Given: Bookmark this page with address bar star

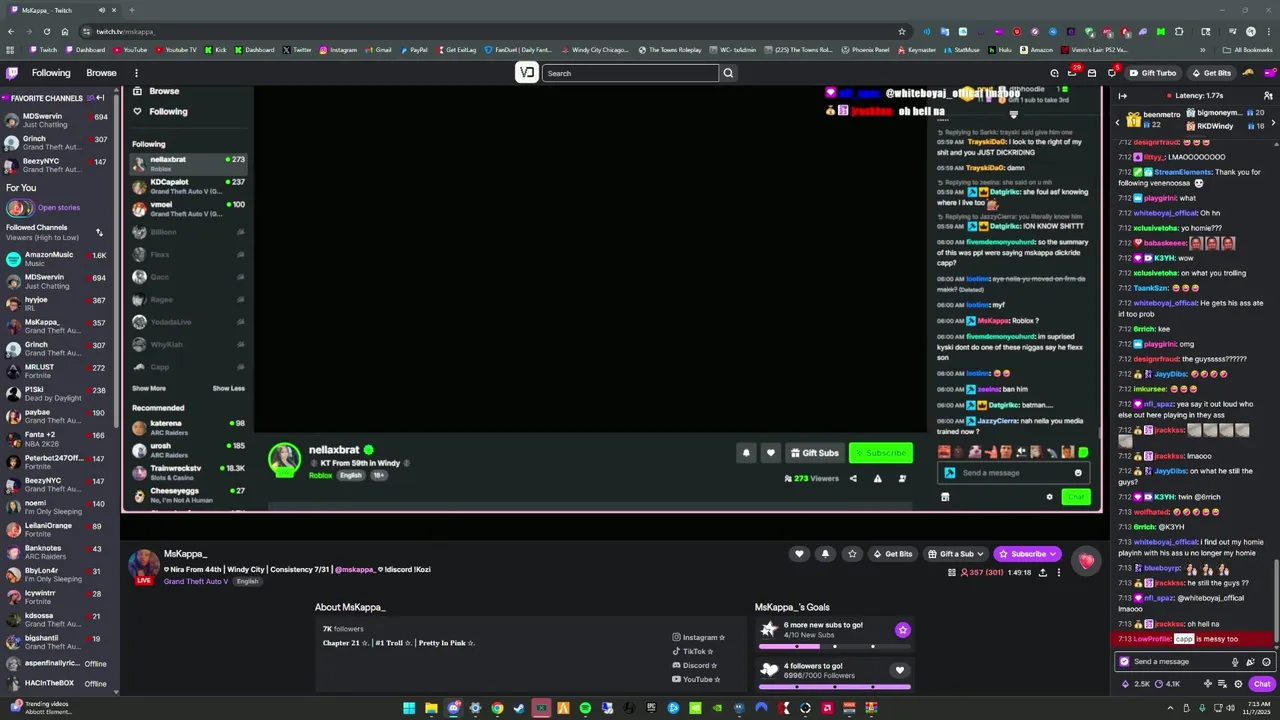Looking at the screenshot, I should (x=901, y=31).
